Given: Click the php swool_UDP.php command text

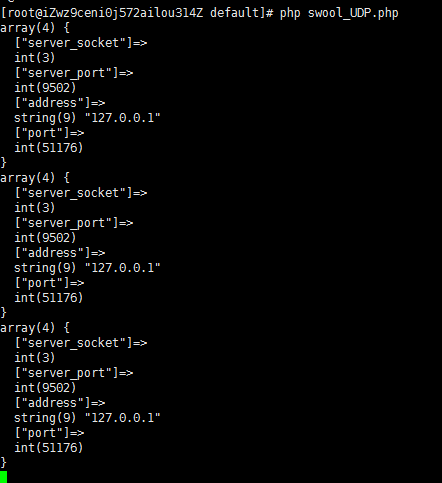Looking at the screenshot, I should tap(339, 13).
